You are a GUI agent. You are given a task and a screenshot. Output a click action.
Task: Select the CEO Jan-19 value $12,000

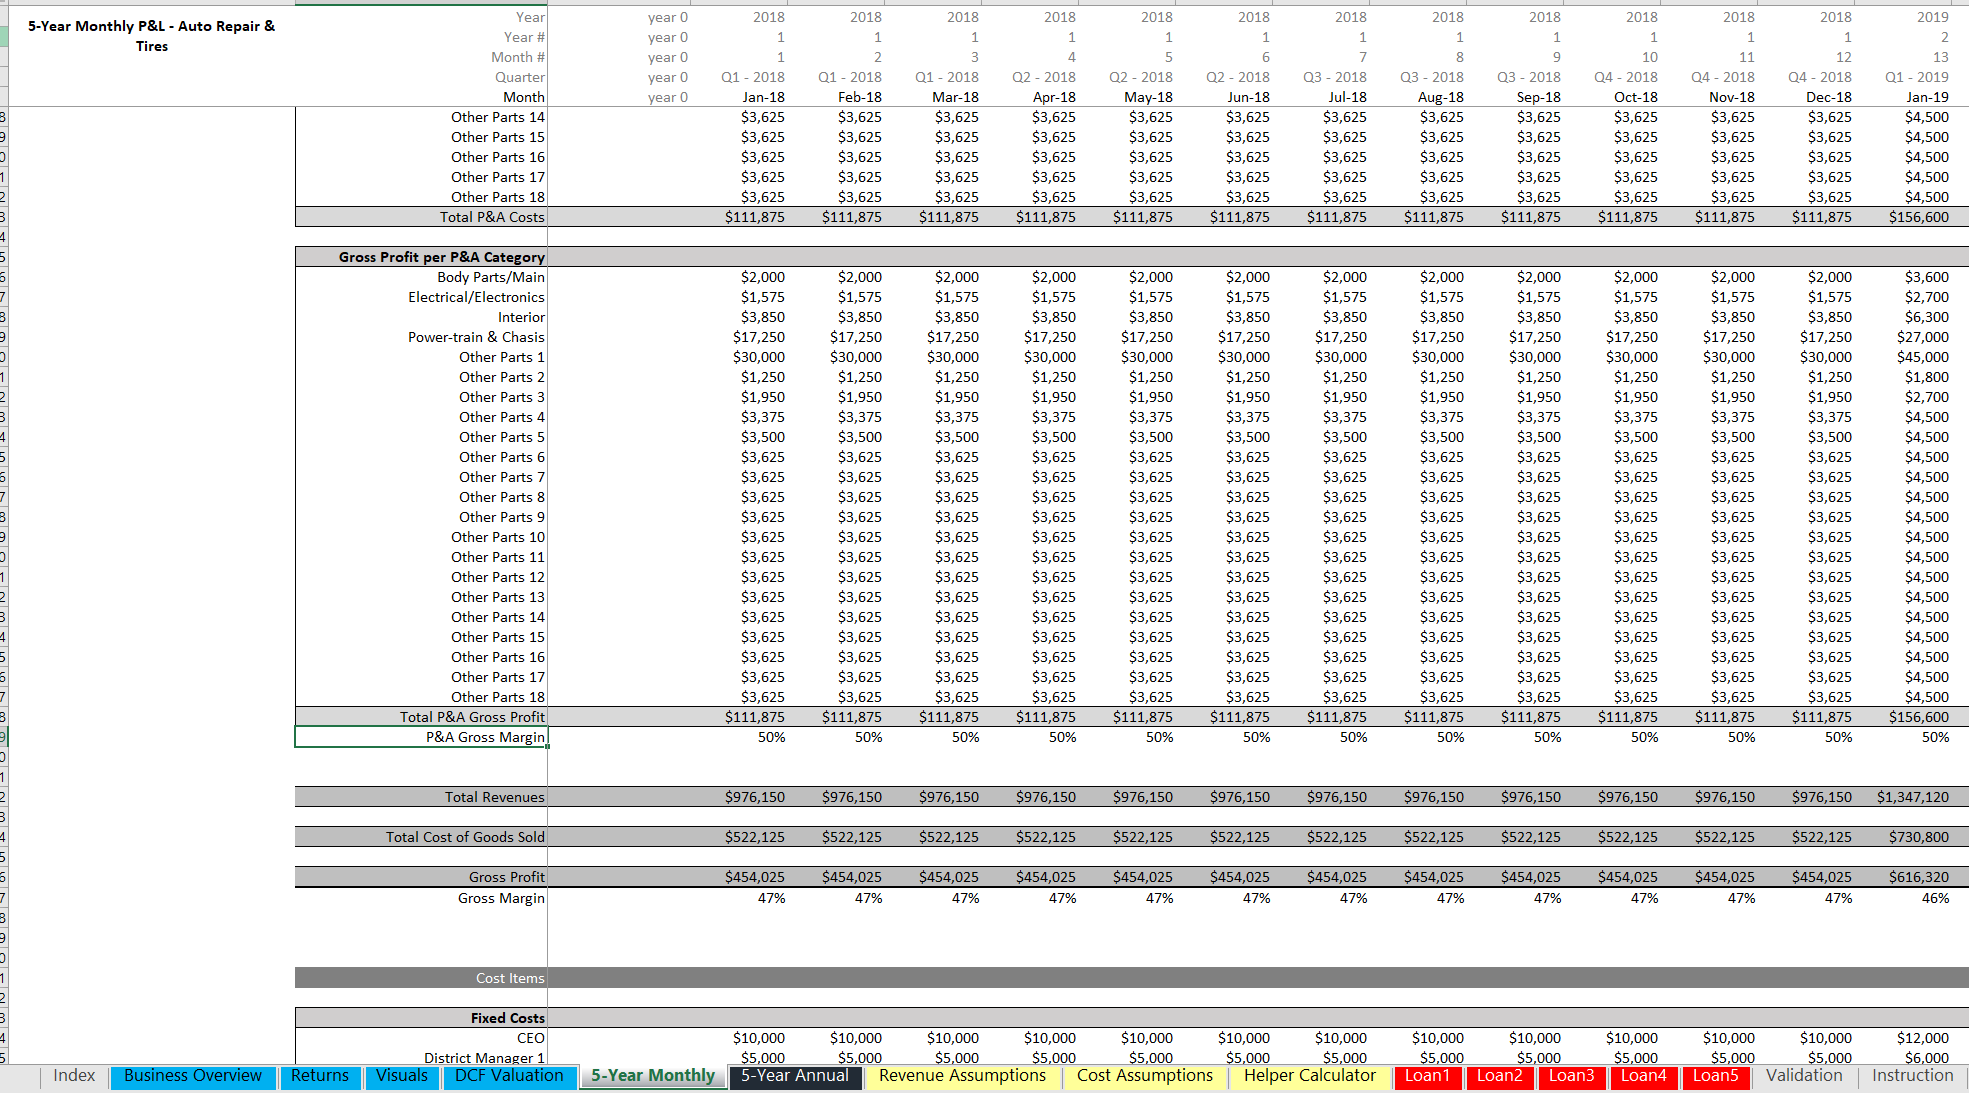pyautogui.click(x=1923, y=1038)
